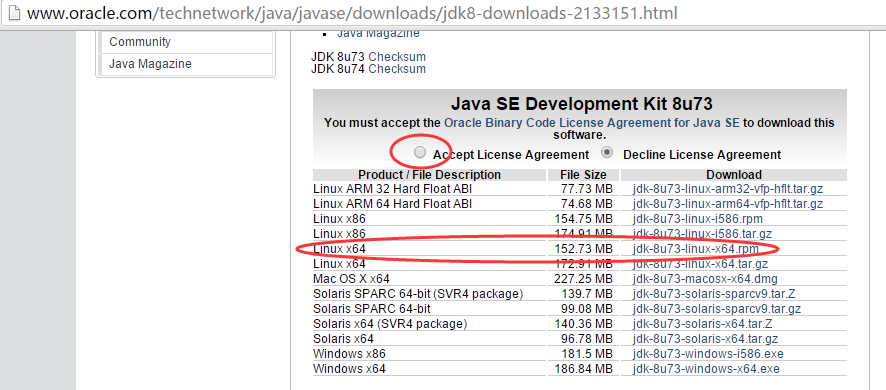The width and height of the screenshot is (886, 390).
Task: Open the cut-off Java Magazine link in bullet list
Action: pos(378,33)
